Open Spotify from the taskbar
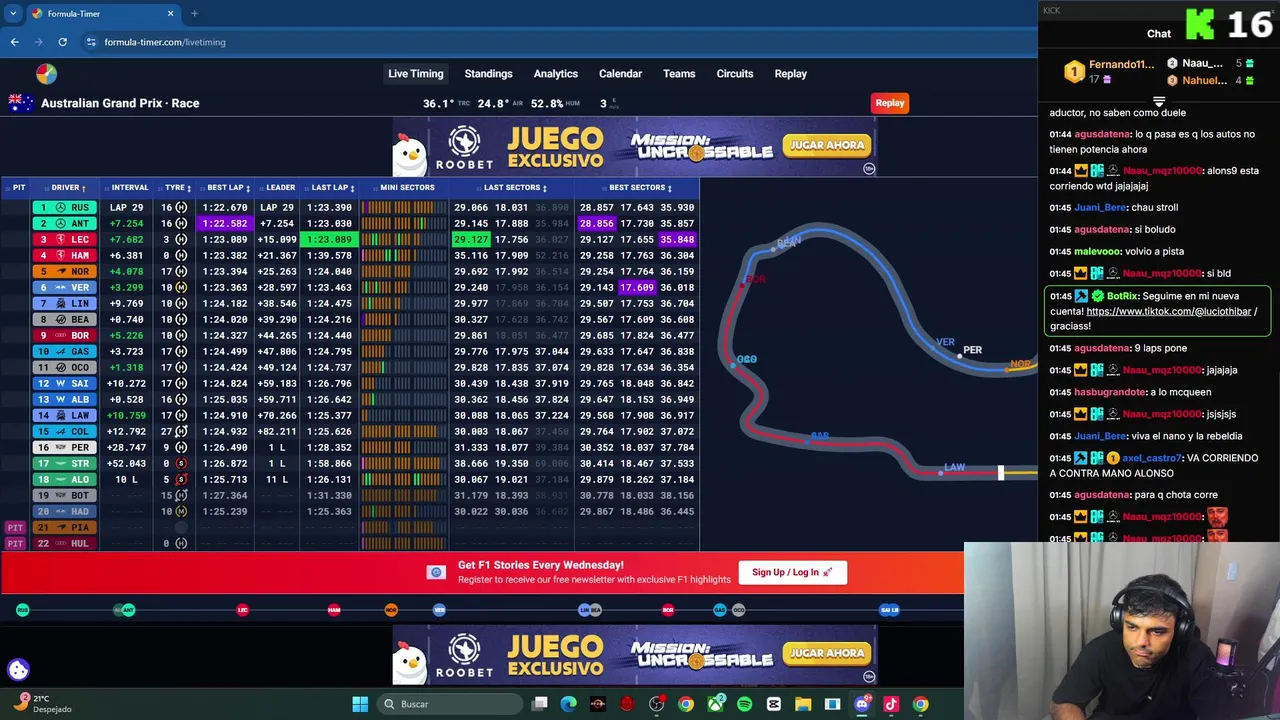The height and width of the screenshot is (720, 1280). [x=744, y=704]
